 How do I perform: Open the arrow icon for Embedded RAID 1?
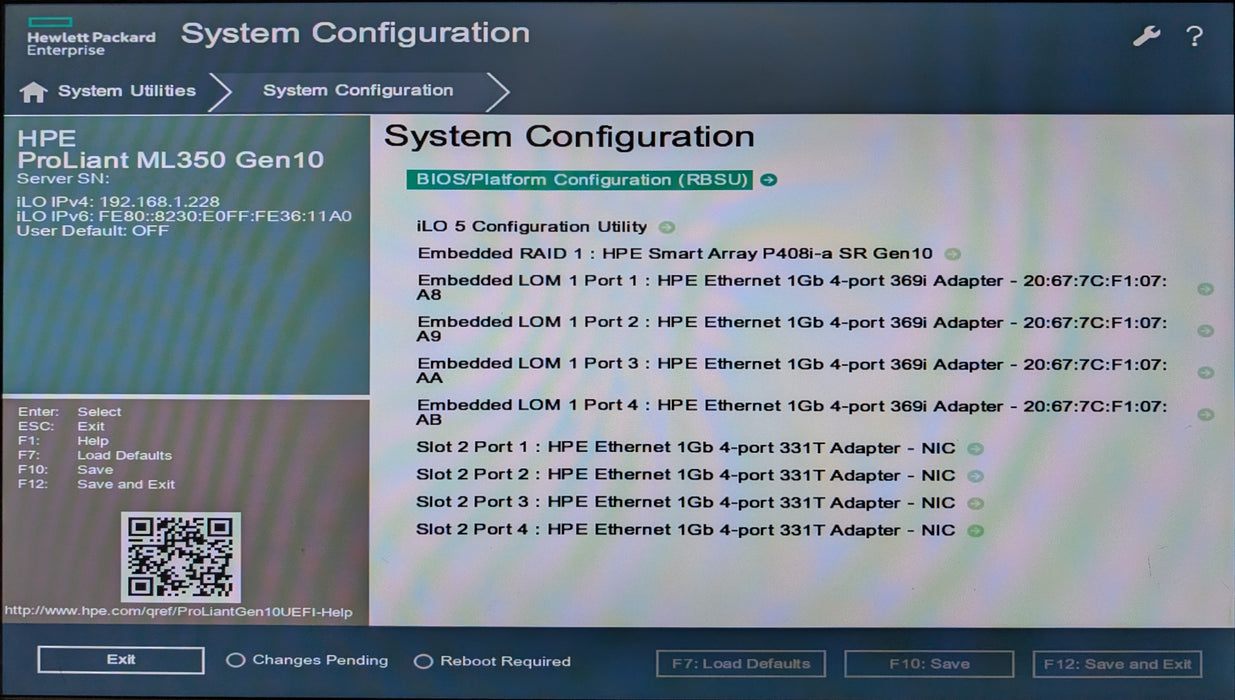click(952, 254)
